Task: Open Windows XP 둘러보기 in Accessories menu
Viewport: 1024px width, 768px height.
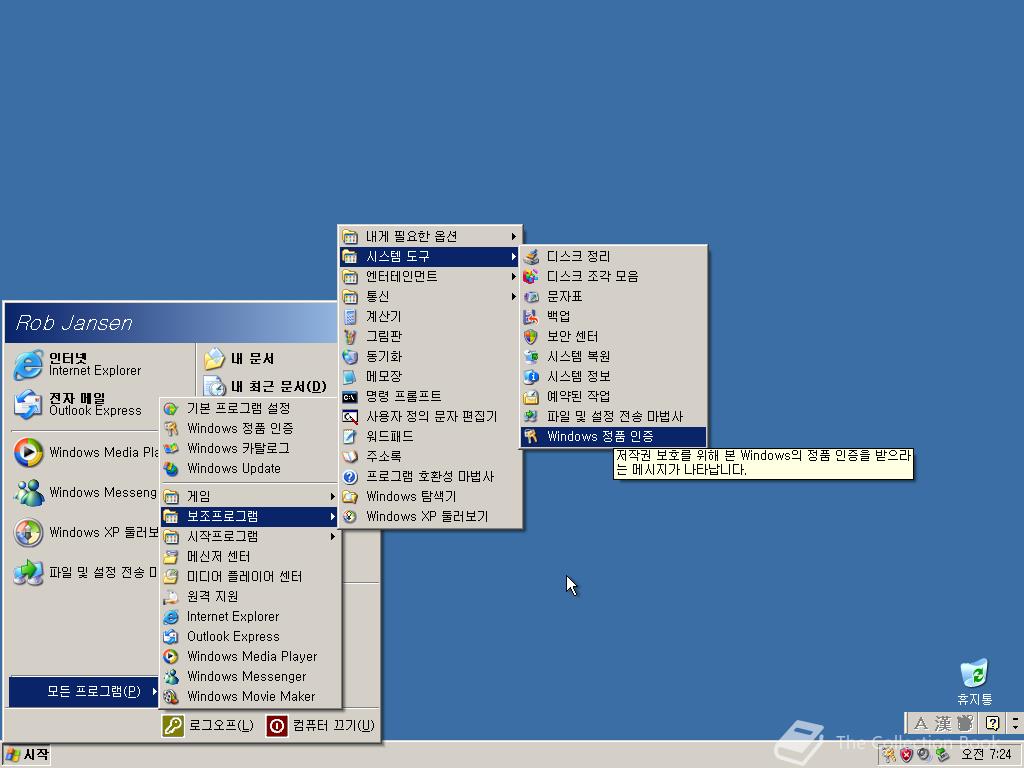Action: pyautogui.click(x=430, y=517)
